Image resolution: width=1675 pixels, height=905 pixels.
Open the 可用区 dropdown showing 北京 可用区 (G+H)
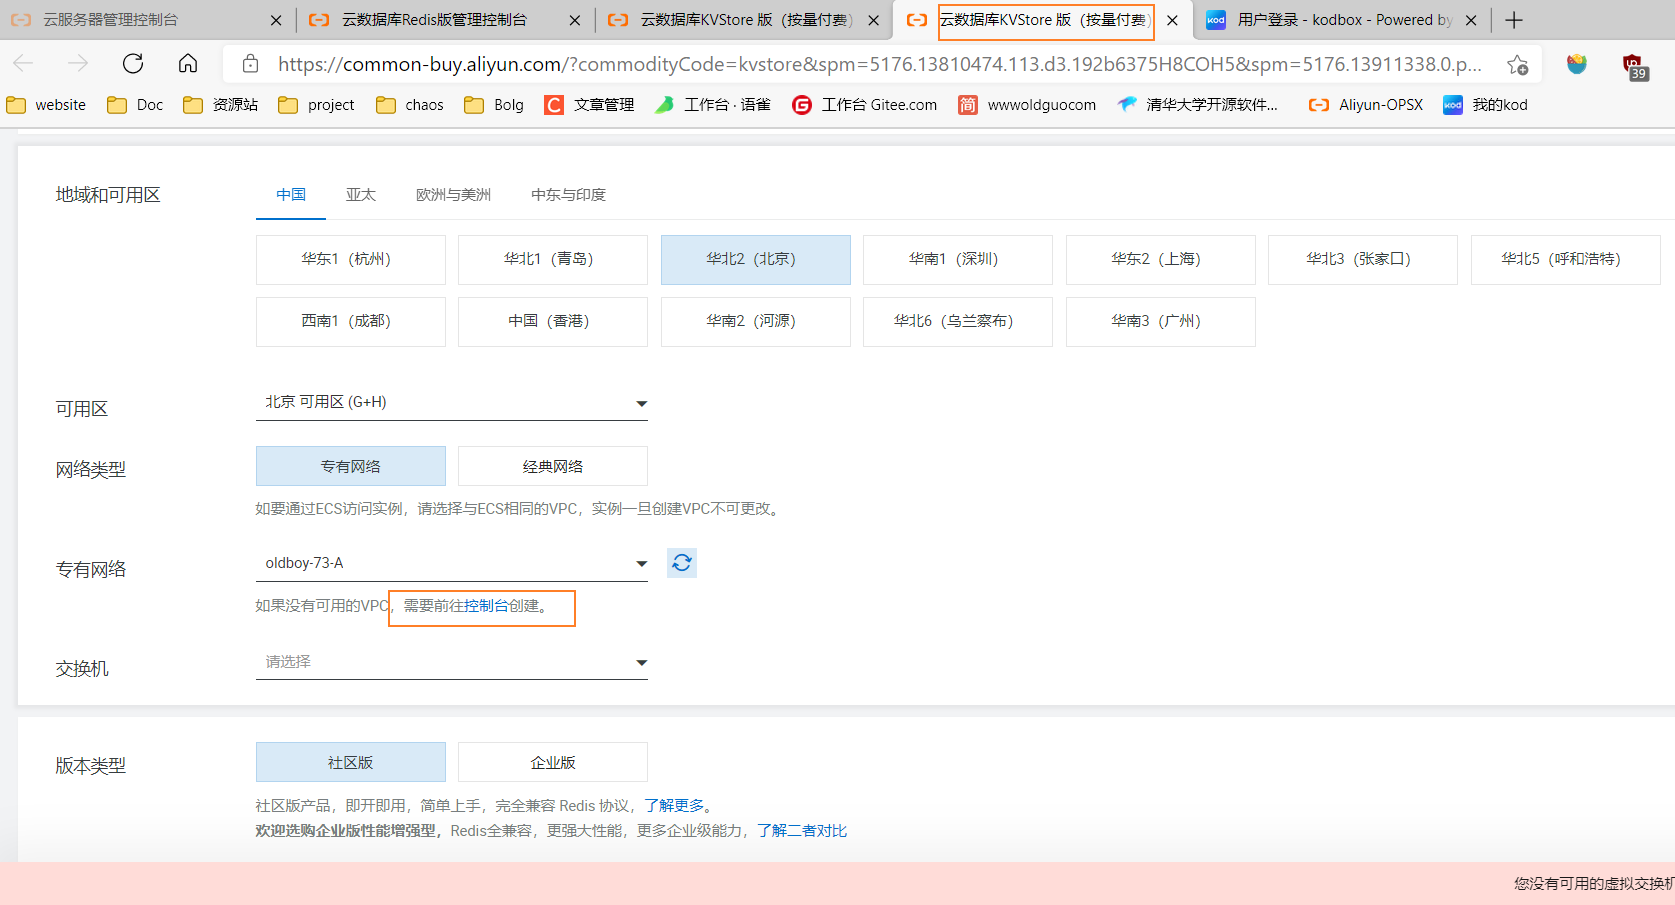[452, 403]
